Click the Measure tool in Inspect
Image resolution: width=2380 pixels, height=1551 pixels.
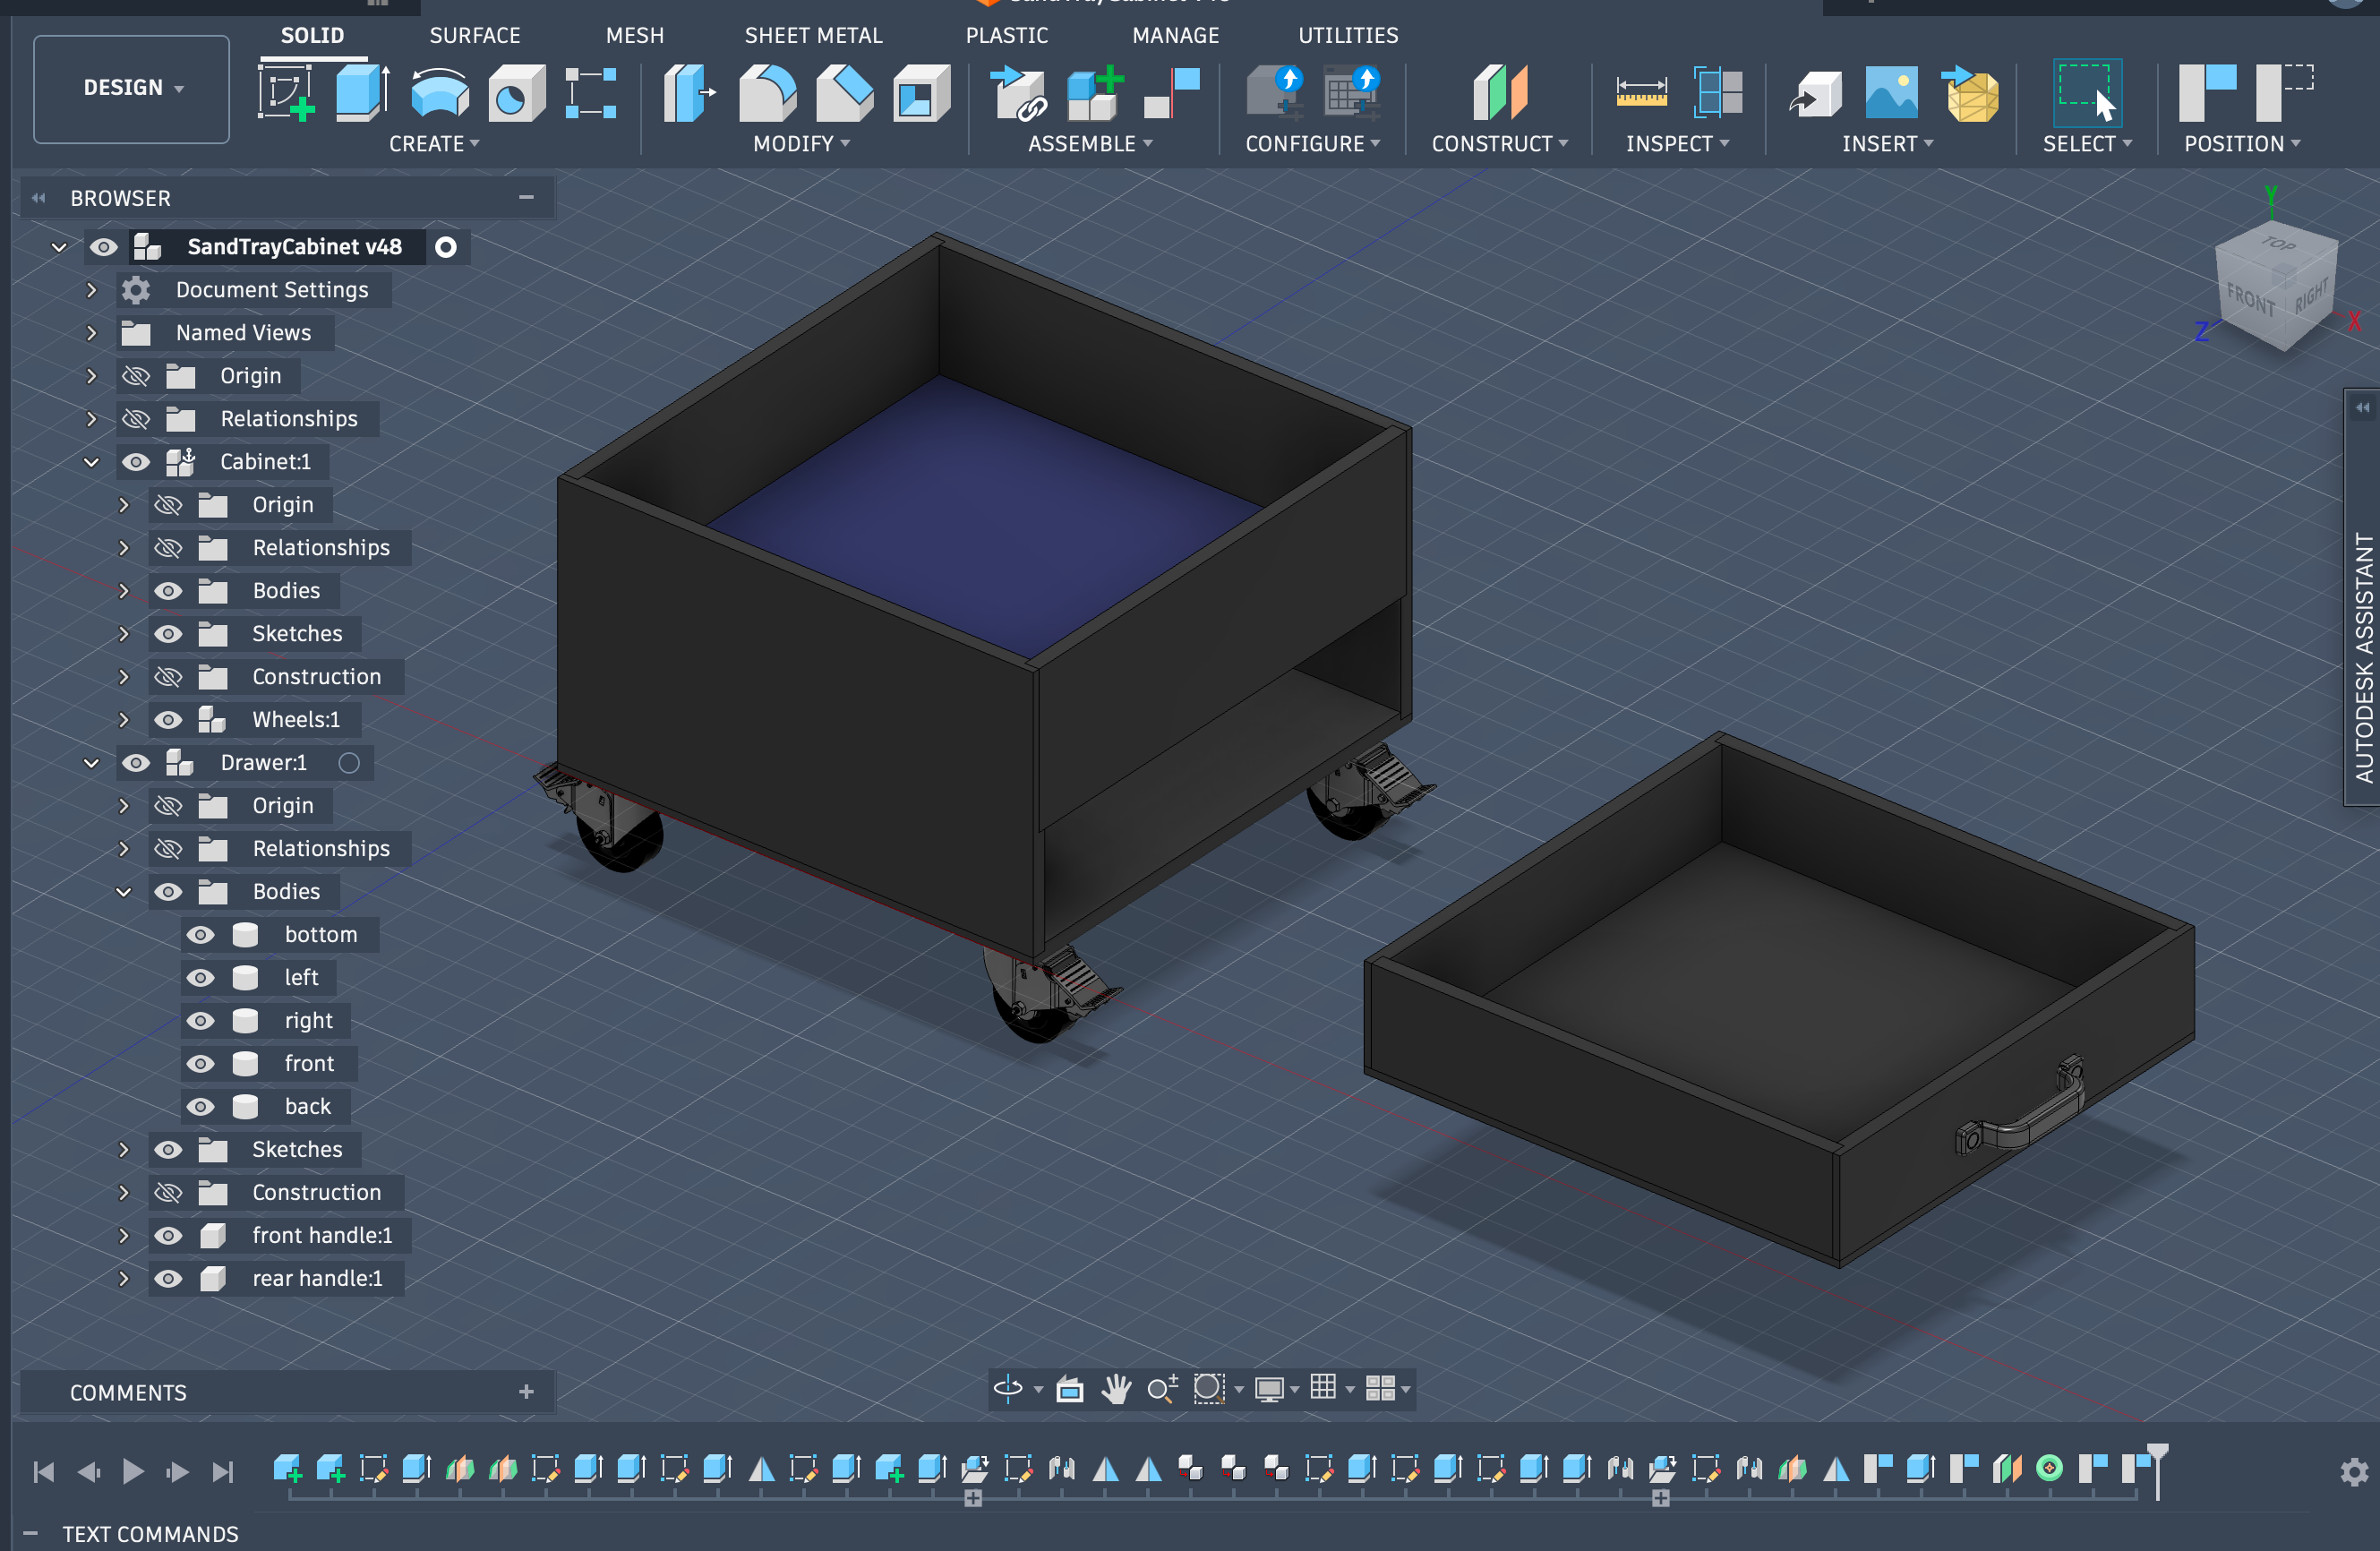tap(1641, 93)
